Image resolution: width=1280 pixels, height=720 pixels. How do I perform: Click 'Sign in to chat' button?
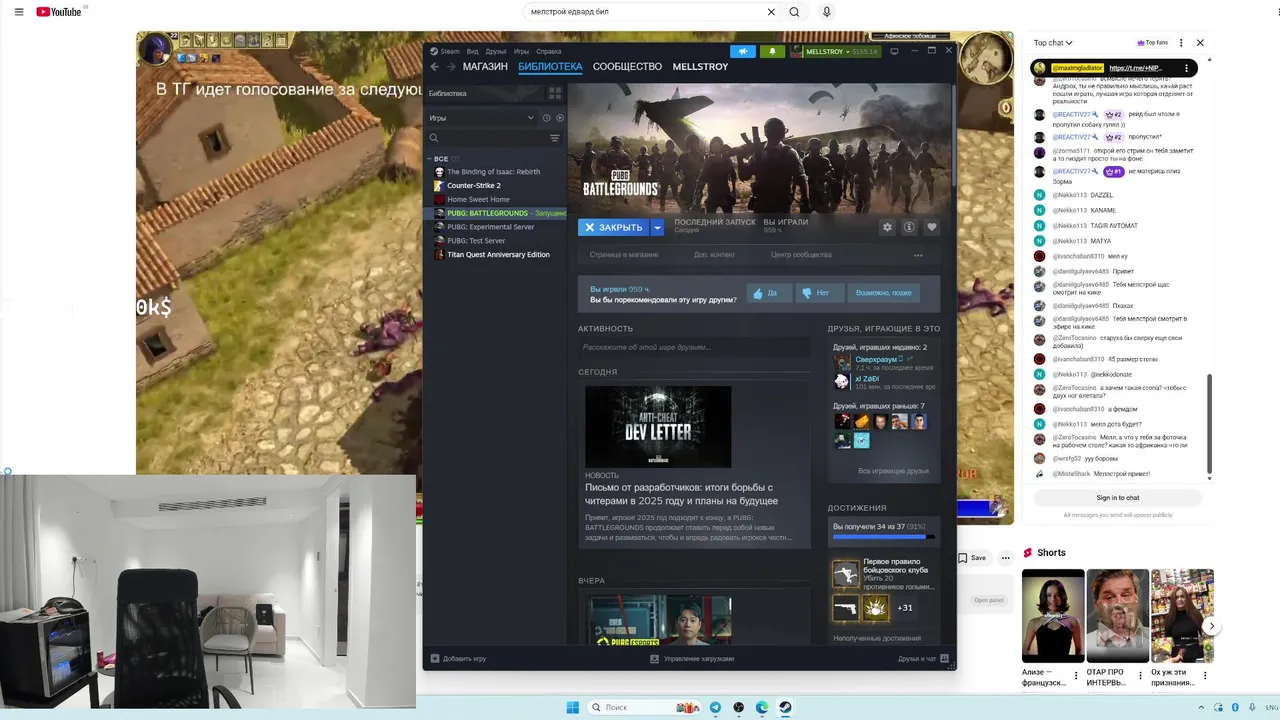tap(1118, 497)
